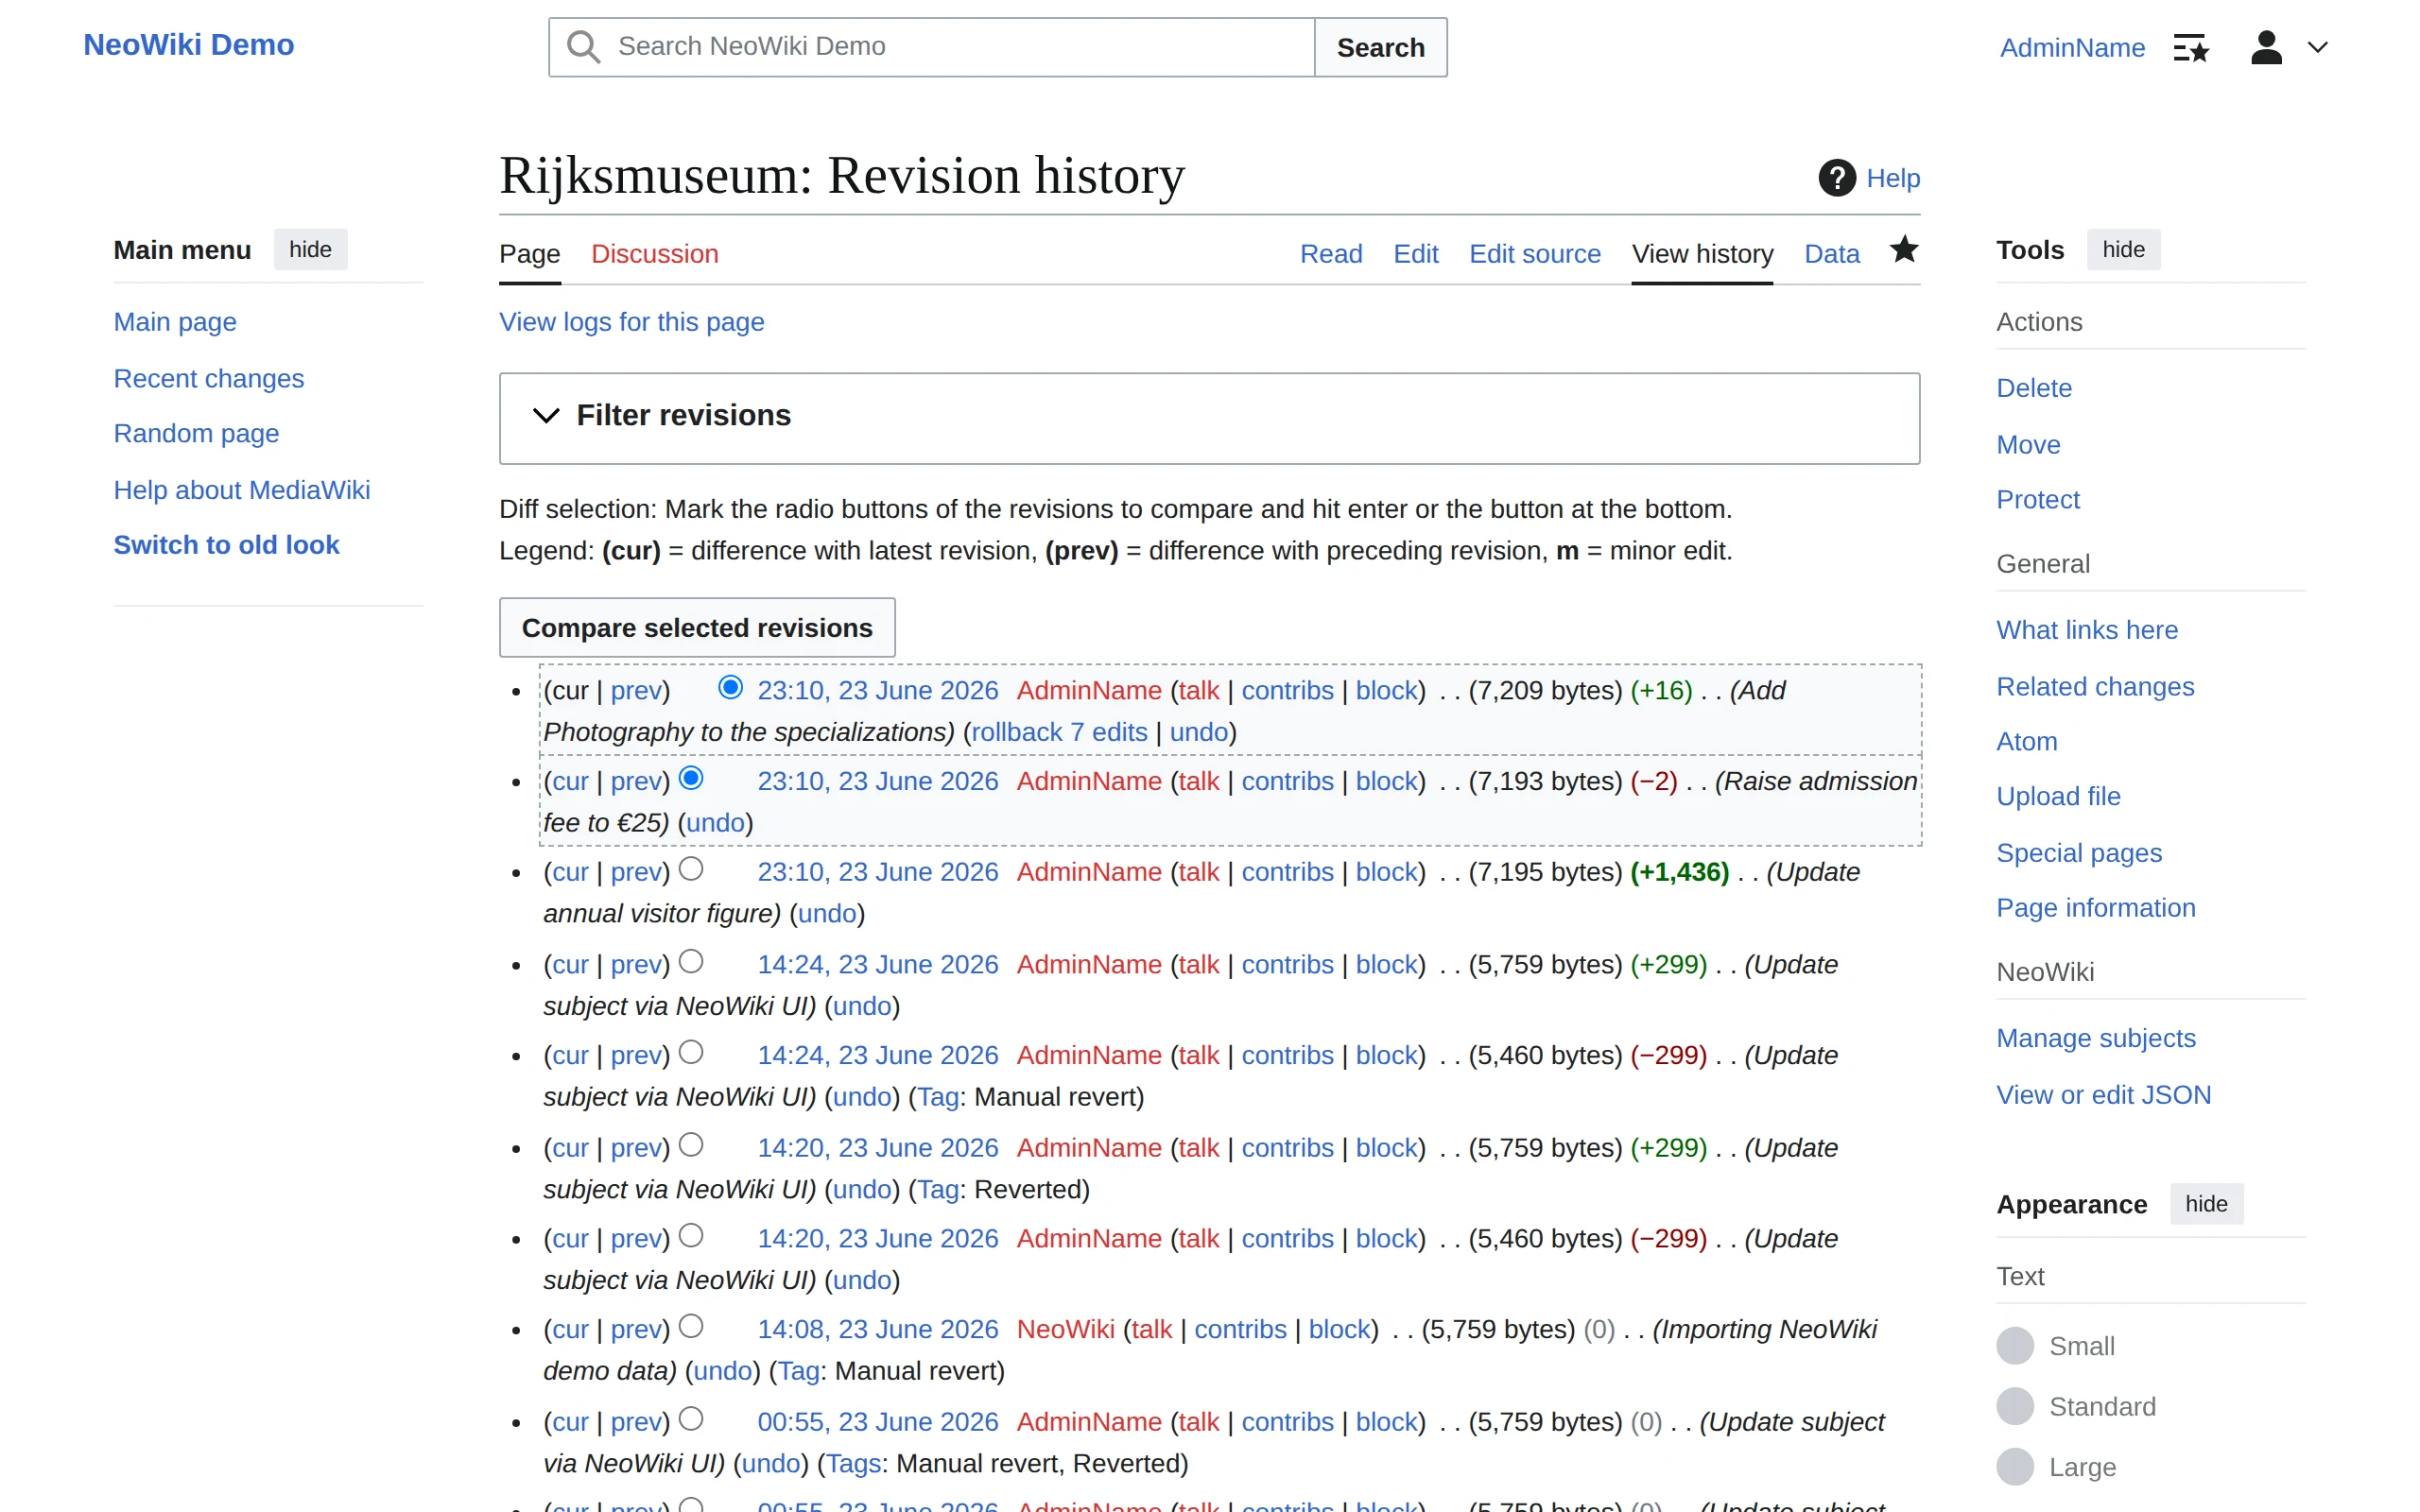The height and width of the screenshot is (1512, 2420).
Task: Open Random page
Action: [x=196, y=434]
